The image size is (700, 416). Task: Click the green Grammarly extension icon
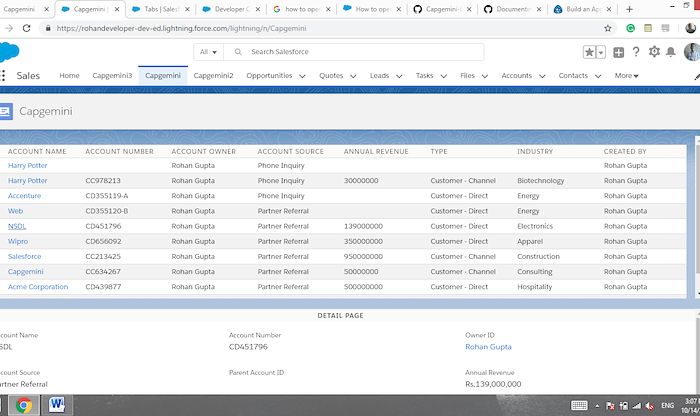click(630, 28)
